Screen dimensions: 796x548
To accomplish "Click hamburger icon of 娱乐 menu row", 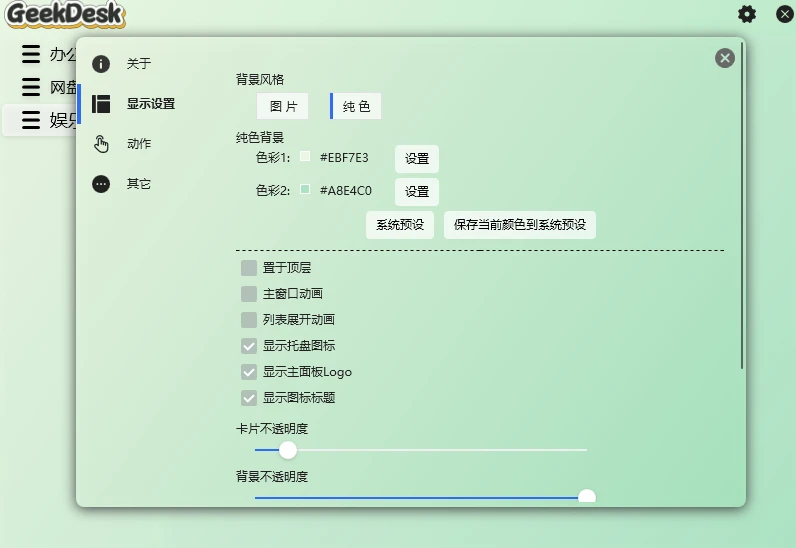I will 31,120.
